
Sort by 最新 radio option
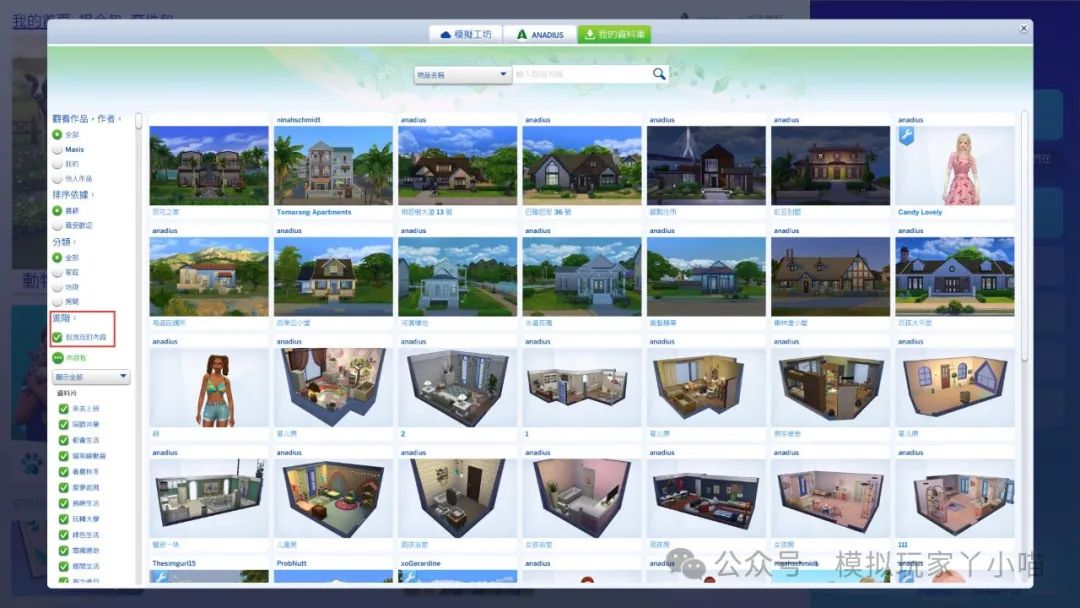(58, 211)
